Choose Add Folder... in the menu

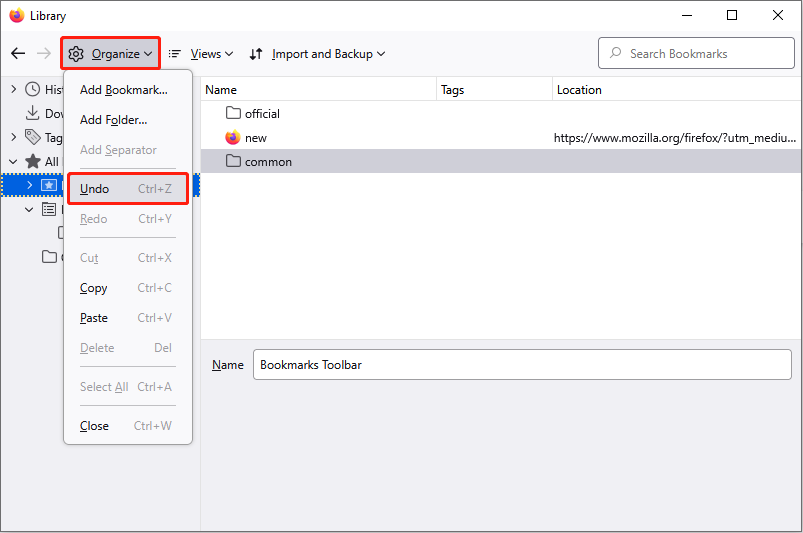coord(114,120)
